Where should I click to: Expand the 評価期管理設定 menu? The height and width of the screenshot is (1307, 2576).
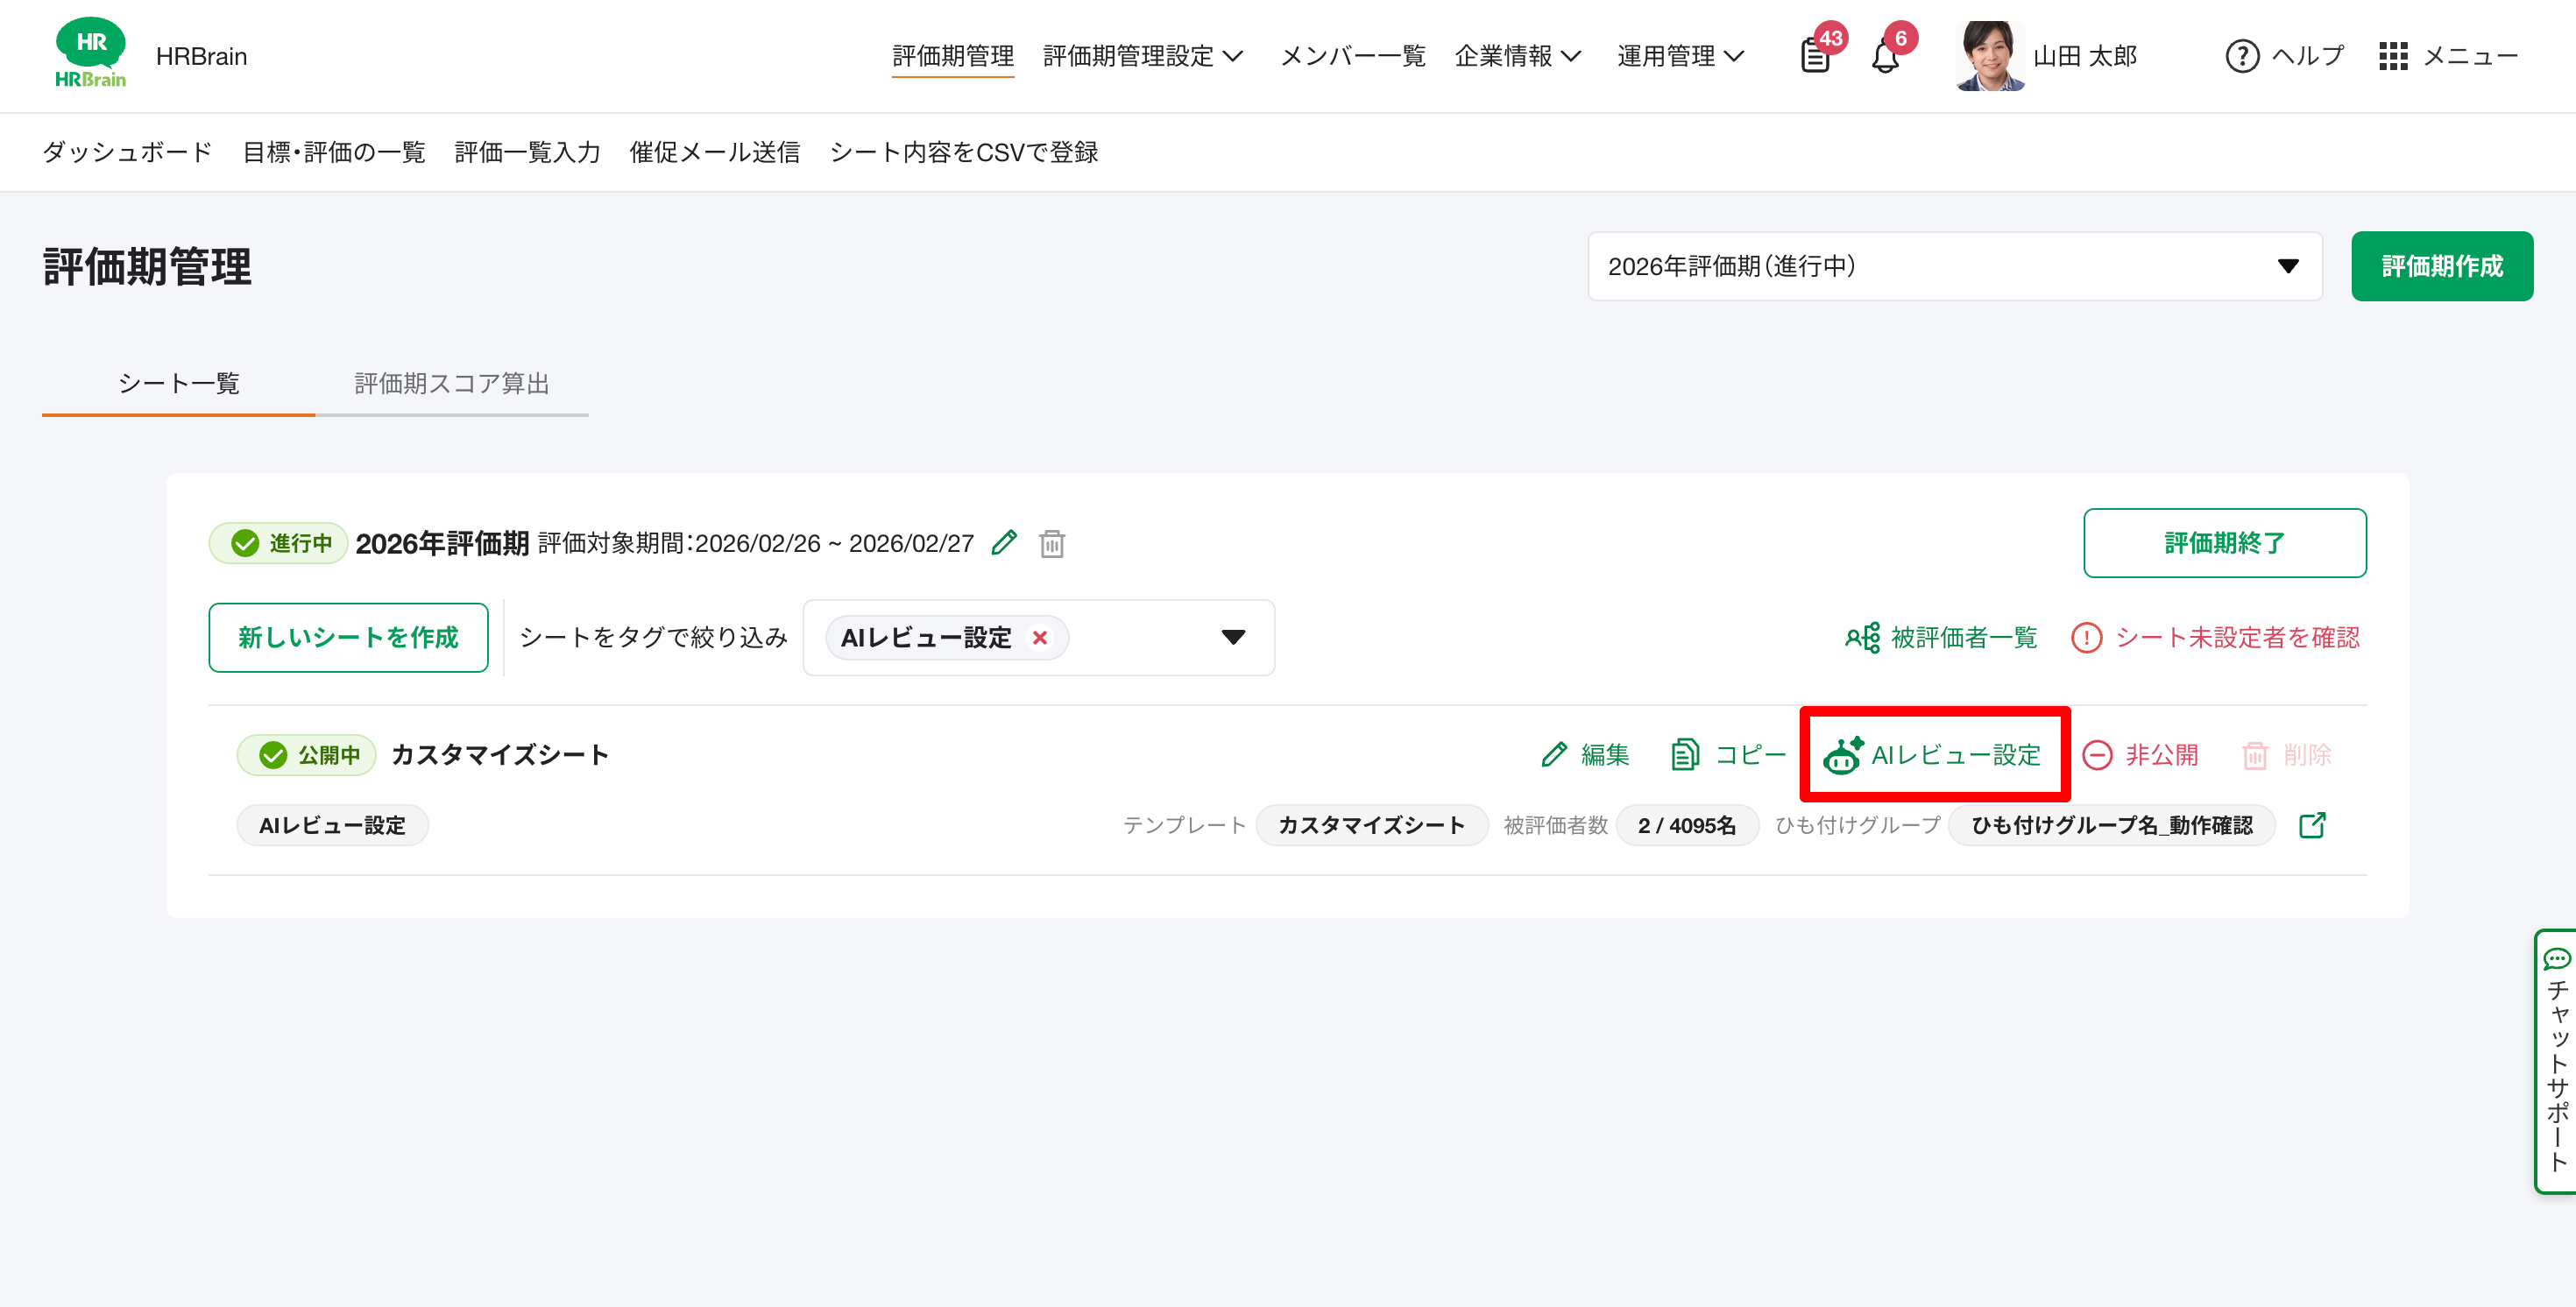click(1142, 56)
